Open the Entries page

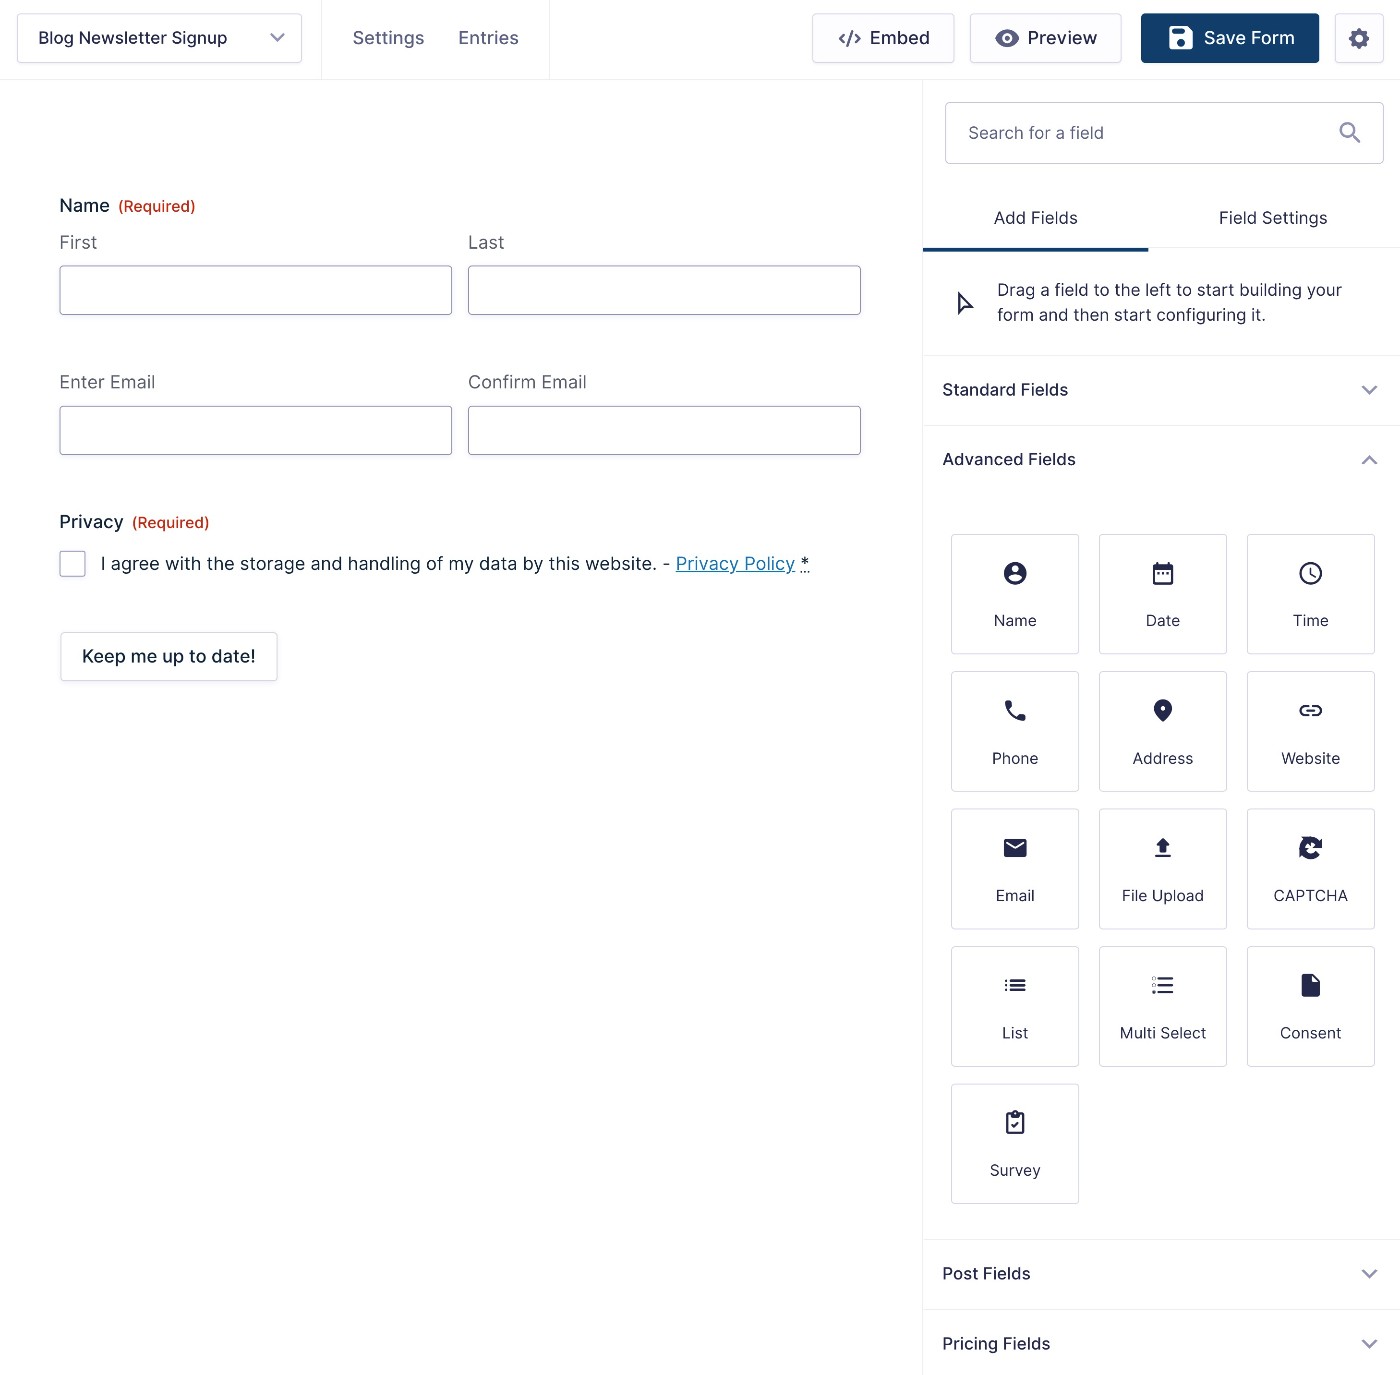coord(488,37)
